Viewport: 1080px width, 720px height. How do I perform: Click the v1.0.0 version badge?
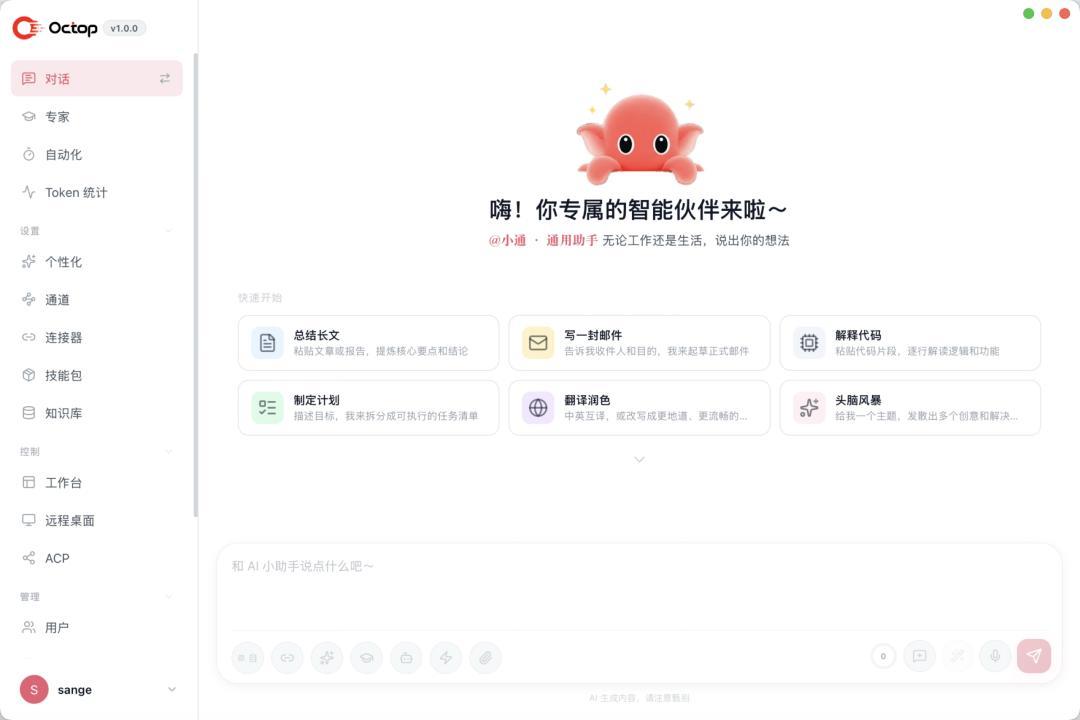point(124,28)
